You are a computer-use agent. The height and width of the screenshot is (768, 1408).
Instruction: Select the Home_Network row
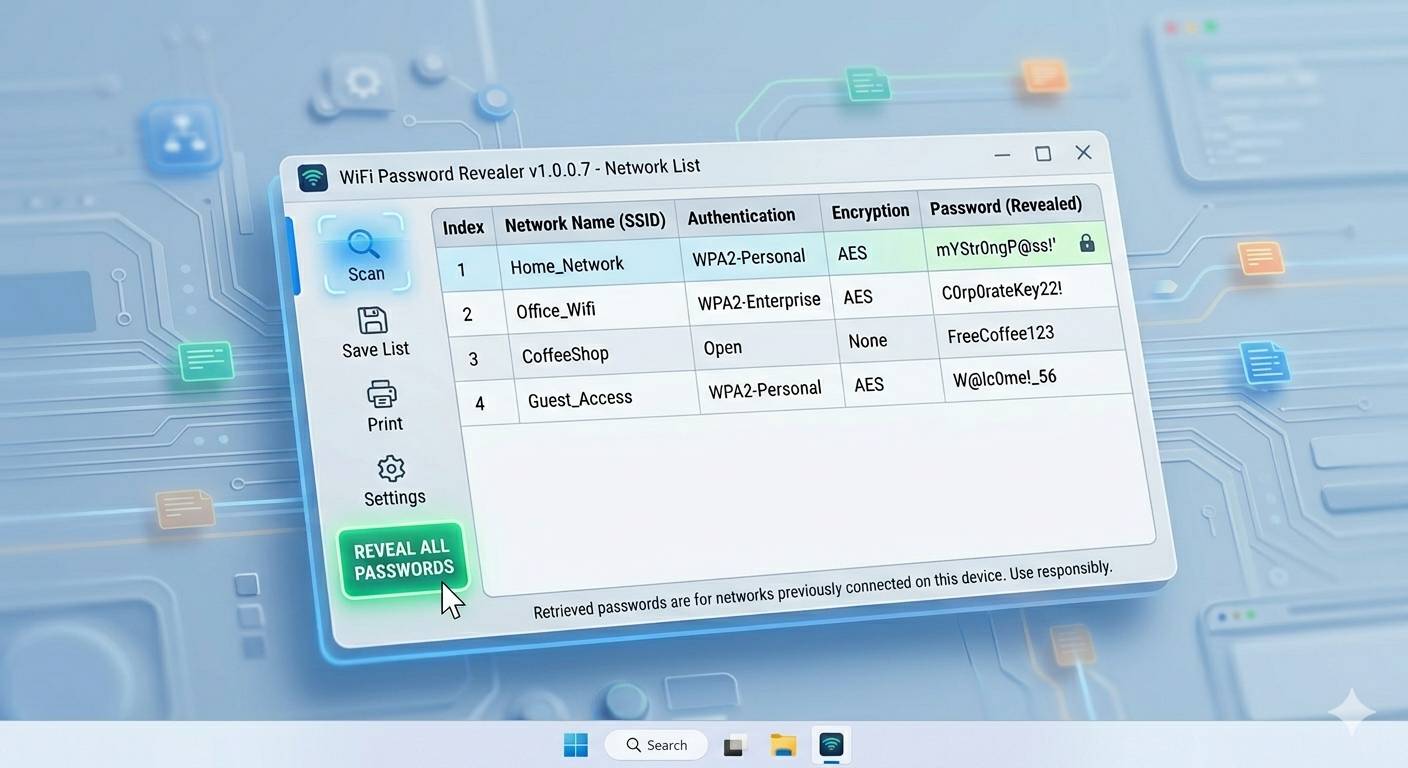point(567,265)
